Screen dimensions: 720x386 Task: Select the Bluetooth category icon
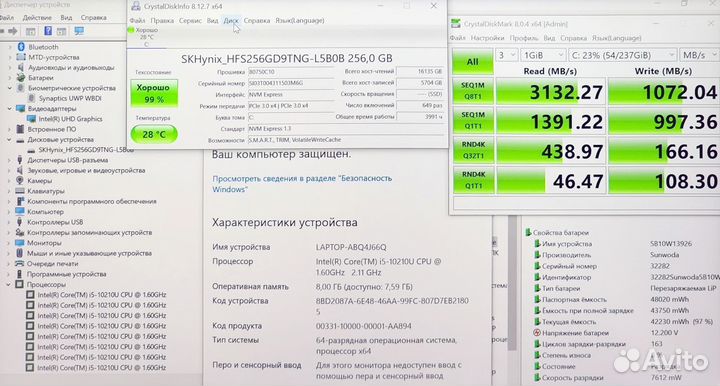[x=21, y=47]
